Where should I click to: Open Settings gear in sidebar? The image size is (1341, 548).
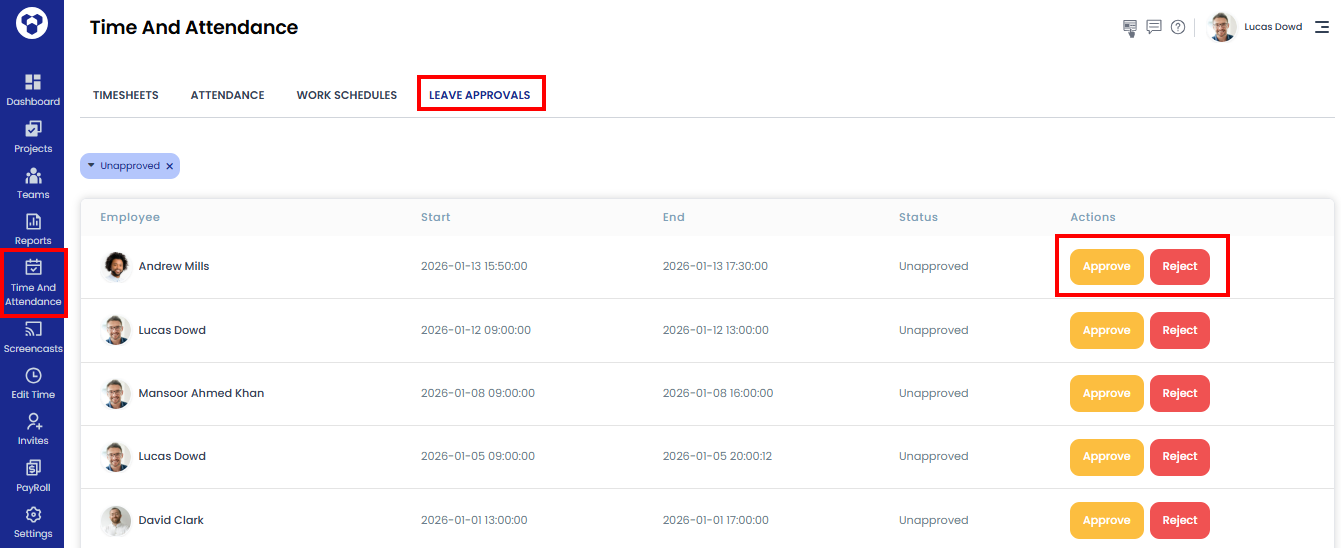point(33,515)
